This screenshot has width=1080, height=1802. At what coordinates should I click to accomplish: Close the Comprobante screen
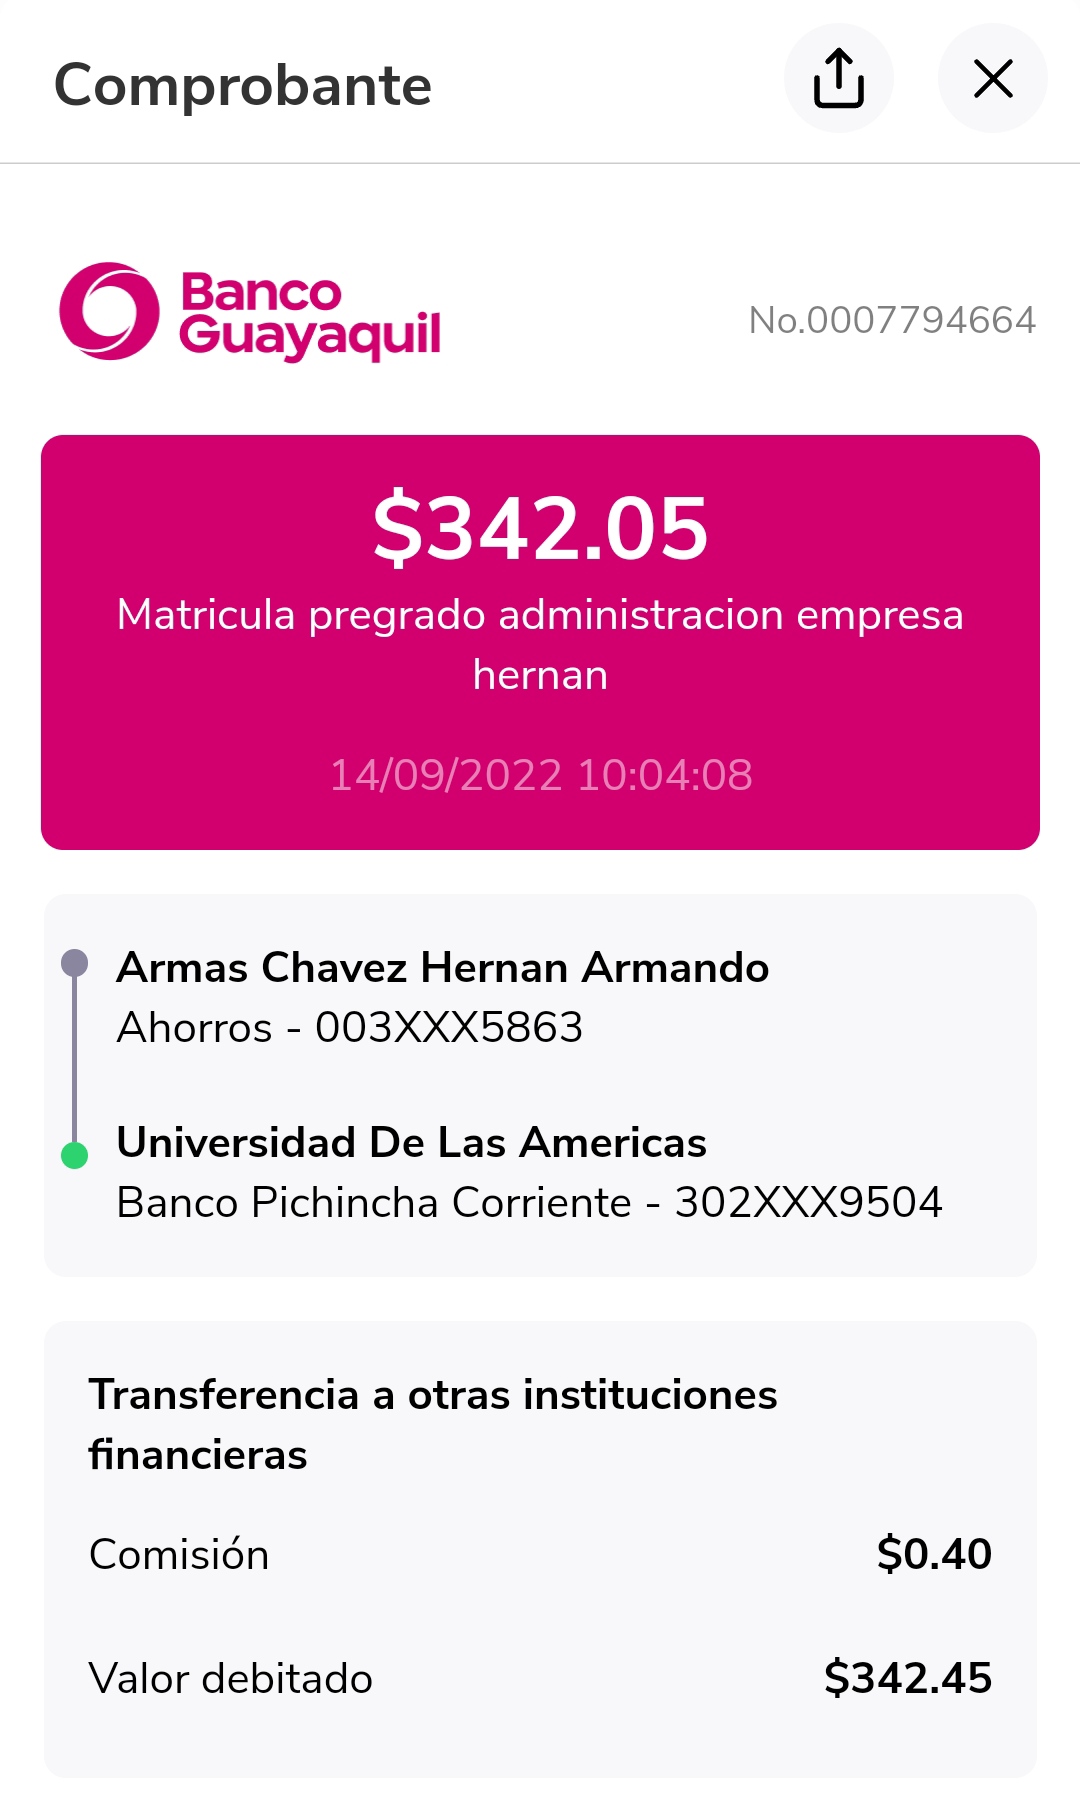992,78
